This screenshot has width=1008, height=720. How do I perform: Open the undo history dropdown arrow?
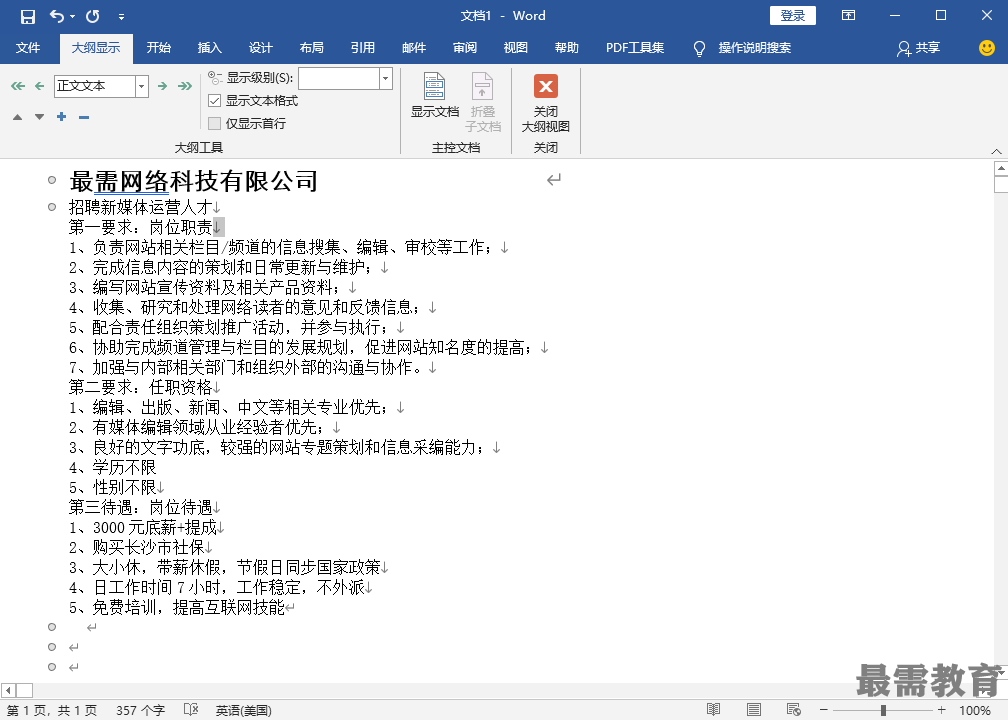(72, 17)
